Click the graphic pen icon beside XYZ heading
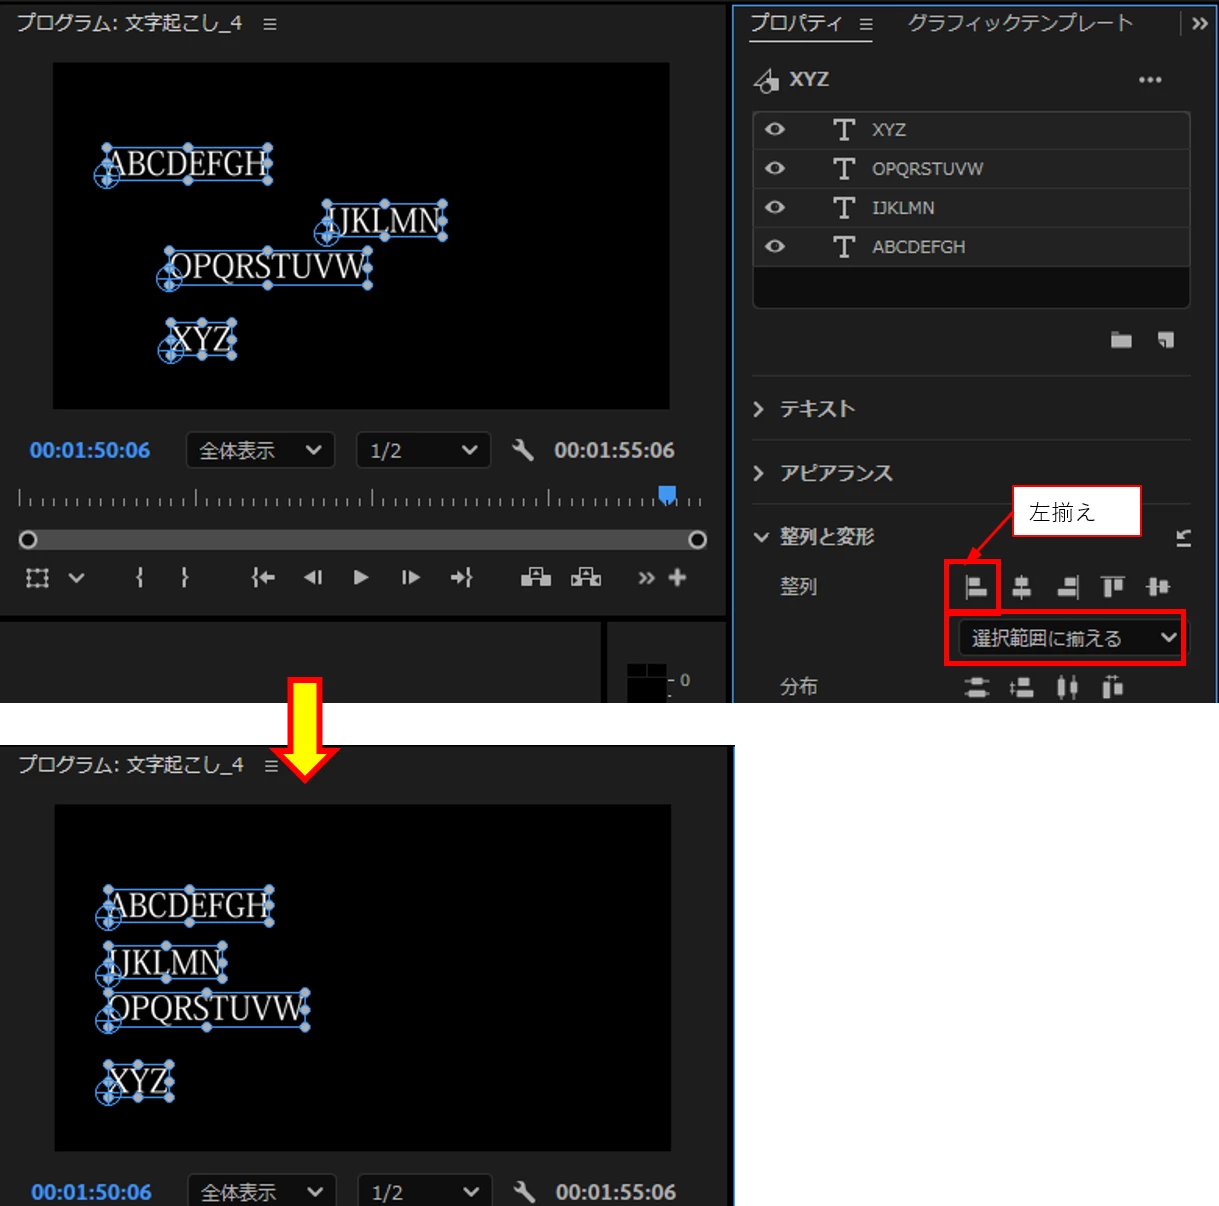The image size is (1219, 1206). tap(766, 80)
